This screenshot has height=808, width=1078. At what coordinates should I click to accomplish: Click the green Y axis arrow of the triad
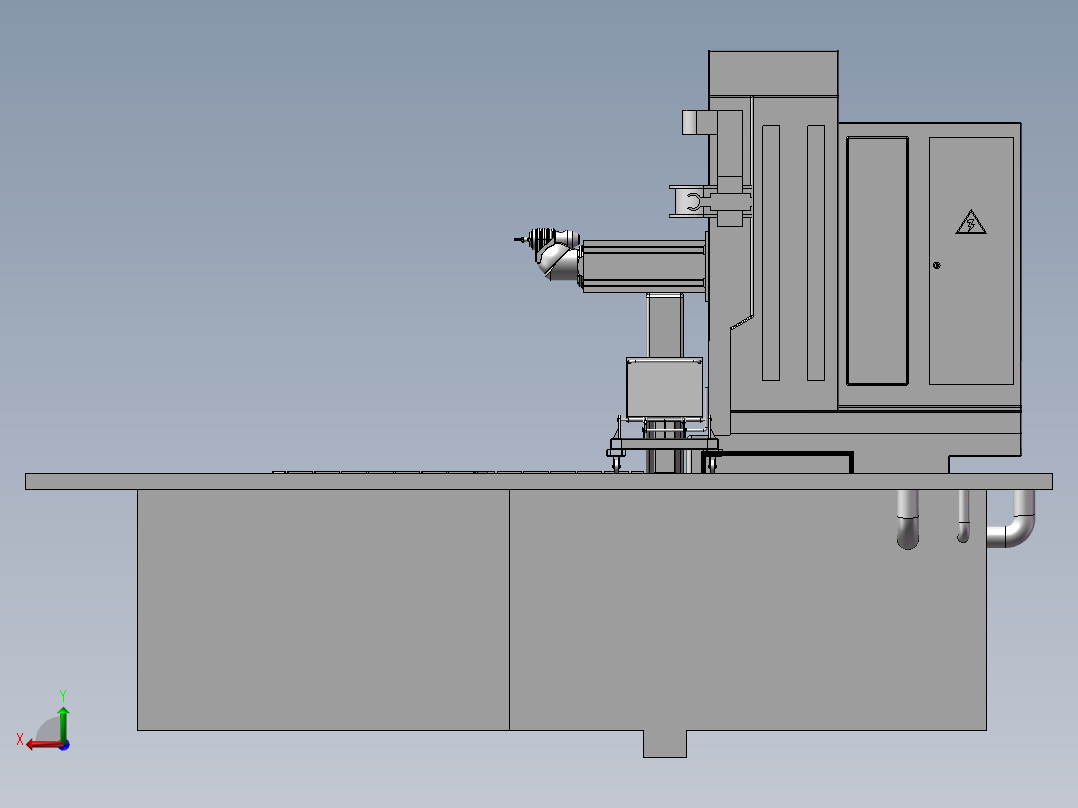point(63,723)
